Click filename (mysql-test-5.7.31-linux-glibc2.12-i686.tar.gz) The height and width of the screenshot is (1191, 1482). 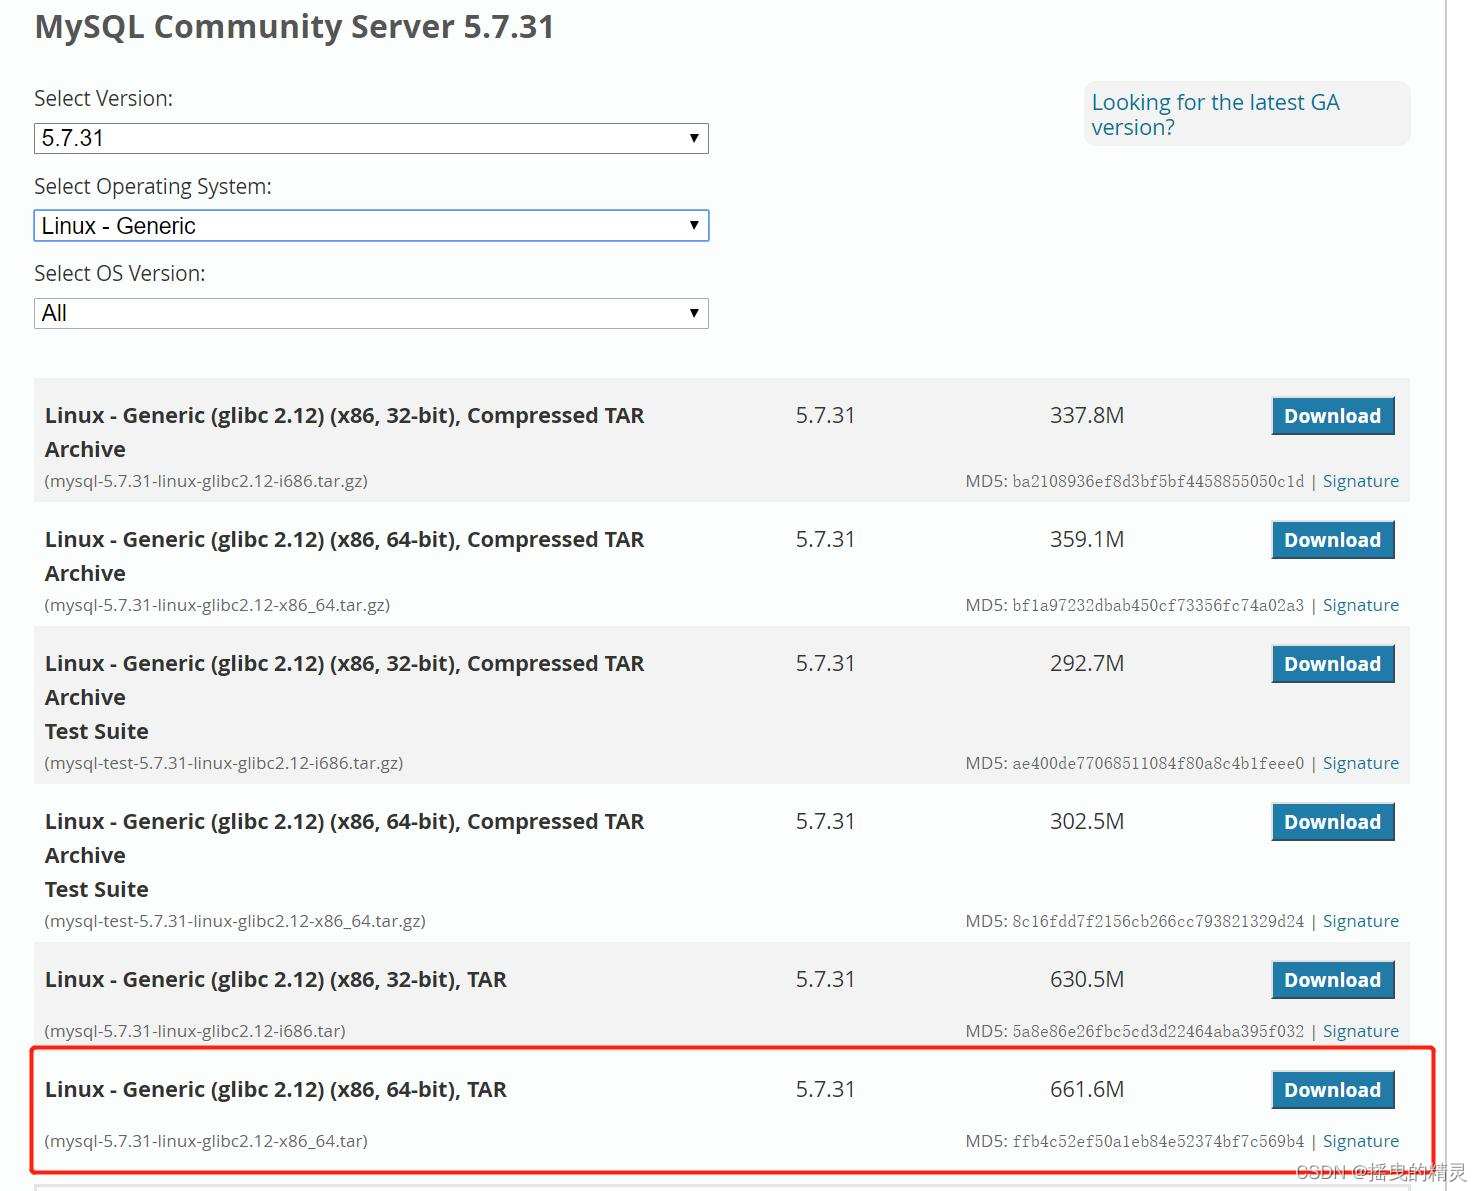click(x=224, y=763)
